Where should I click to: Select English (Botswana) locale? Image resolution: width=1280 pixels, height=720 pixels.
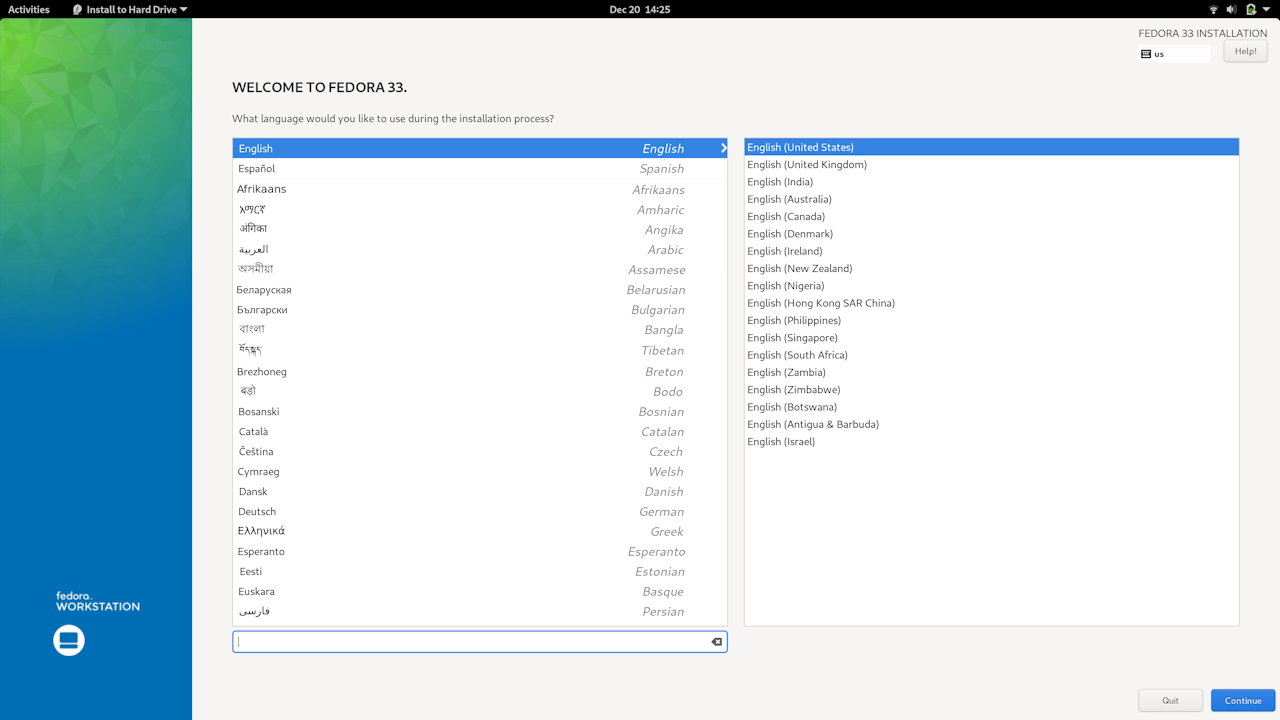pyautogui.click(x=991, y=407)
